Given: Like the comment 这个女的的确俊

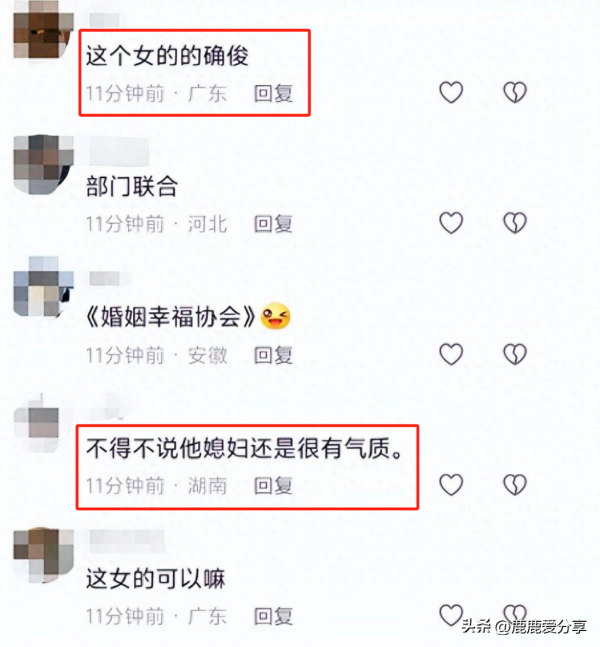Looking at the screenshot, I should pyautogui.click(x=451, y=92).
